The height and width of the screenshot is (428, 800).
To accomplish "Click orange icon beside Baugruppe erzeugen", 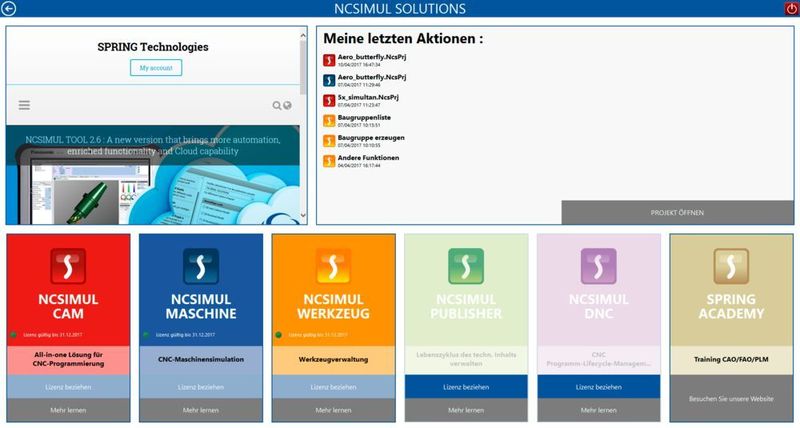I will click(x=329, y=141).
